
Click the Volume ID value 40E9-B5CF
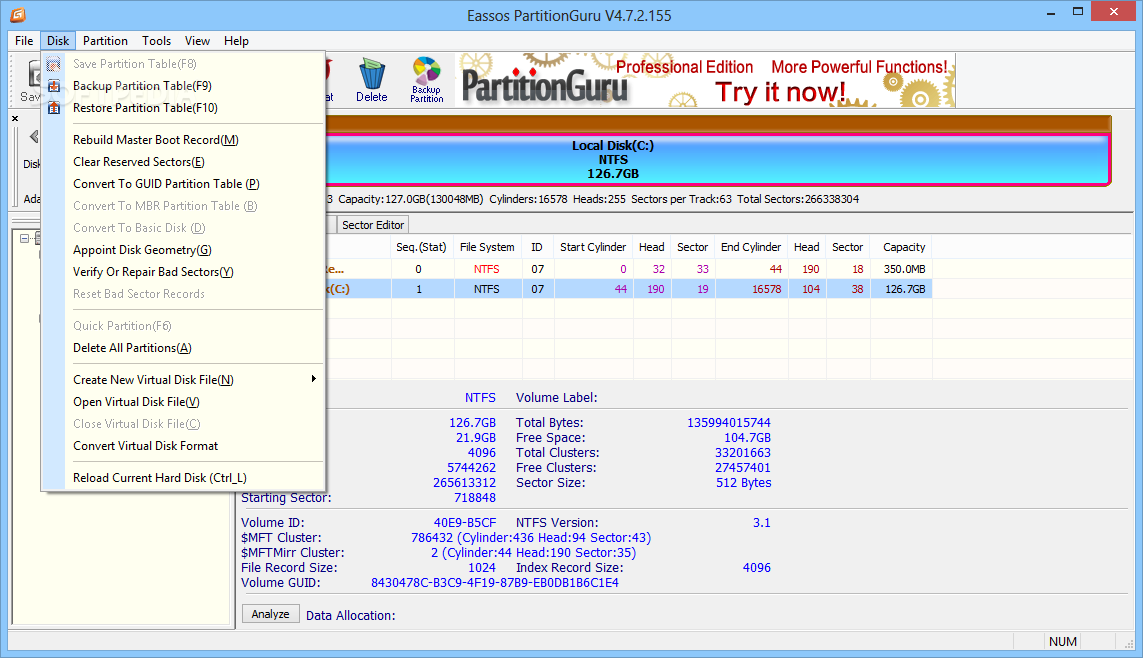tap(464, 522)
